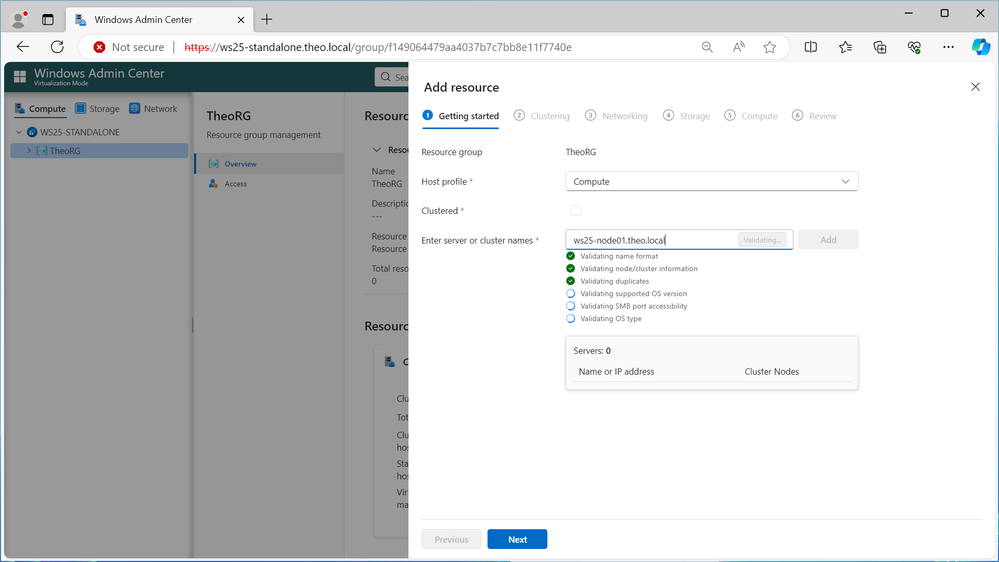Click 'Validating supported OS version' status
The height and width of the screenshot is (562, 999).
(633, 294)
